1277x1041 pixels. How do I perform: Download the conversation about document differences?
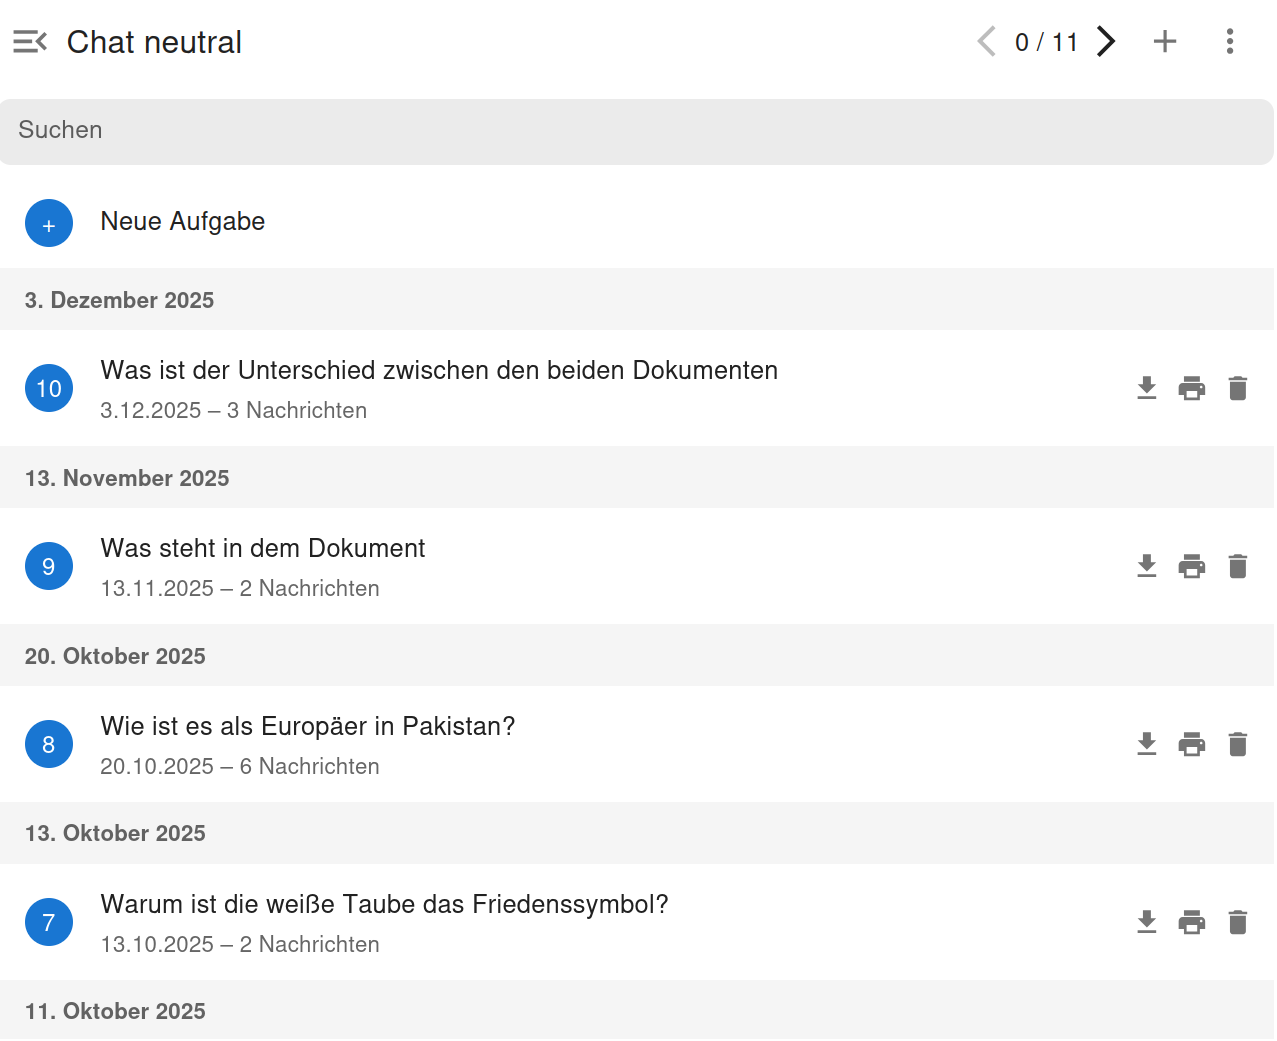pyautogui.click(x=1146, y=388)
